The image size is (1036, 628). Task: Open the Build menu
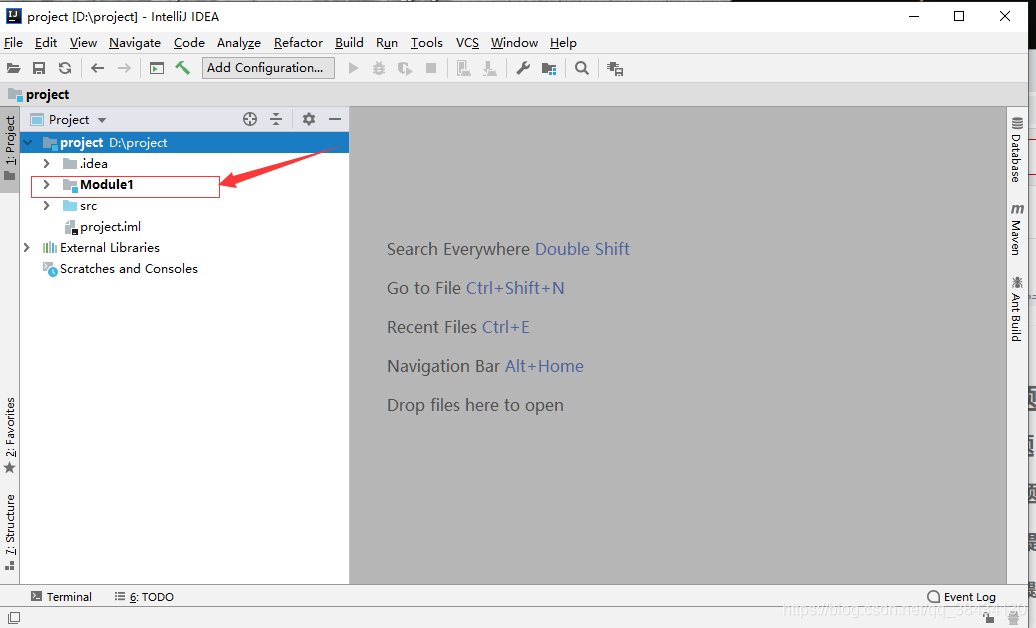[349, 42]
